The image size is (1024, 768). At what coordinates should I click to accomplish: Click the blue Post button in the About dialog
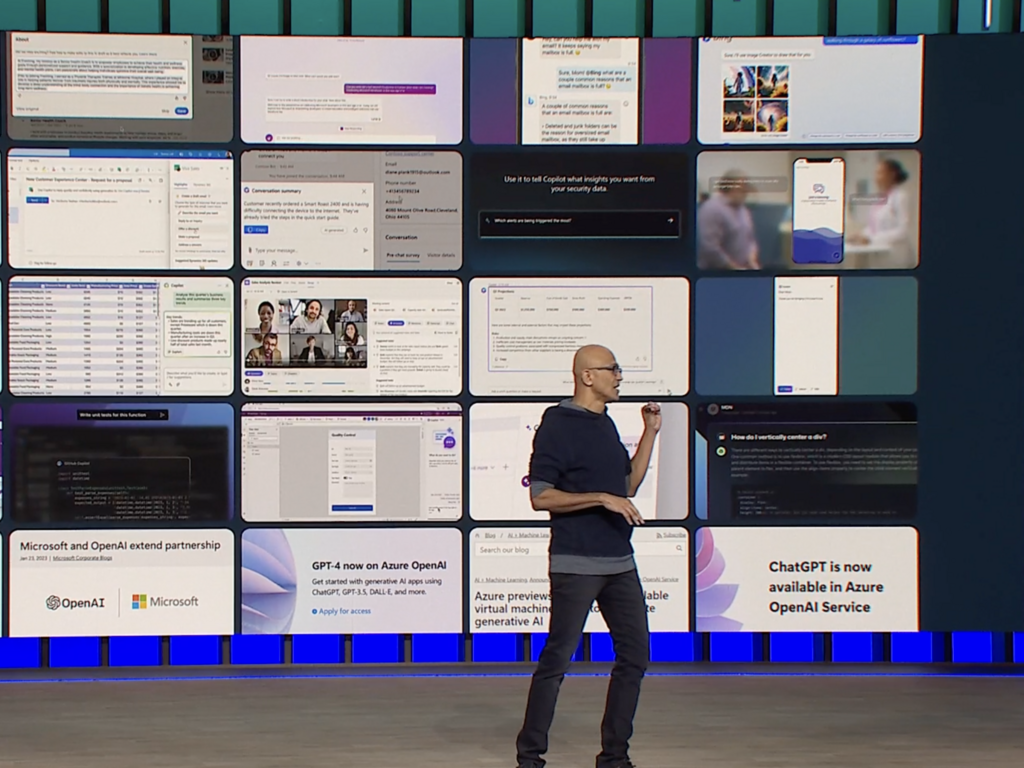(182, 111)
